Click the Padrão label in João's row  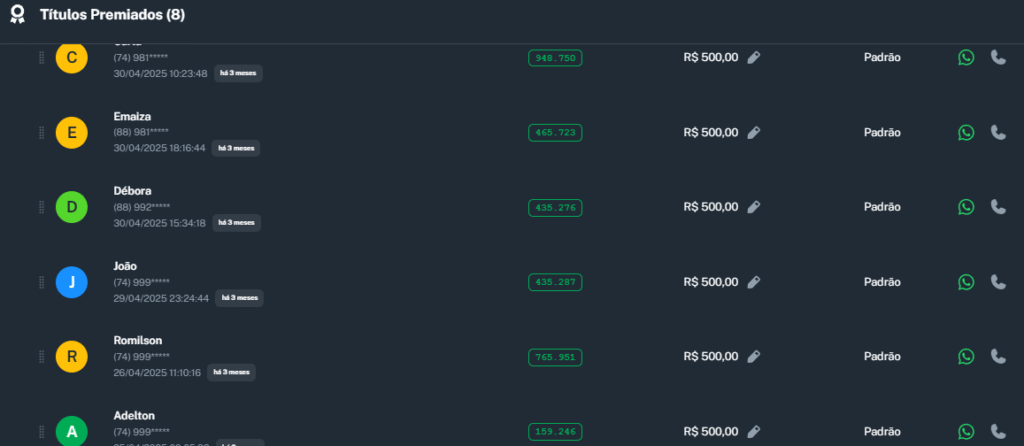click(882, 282)
